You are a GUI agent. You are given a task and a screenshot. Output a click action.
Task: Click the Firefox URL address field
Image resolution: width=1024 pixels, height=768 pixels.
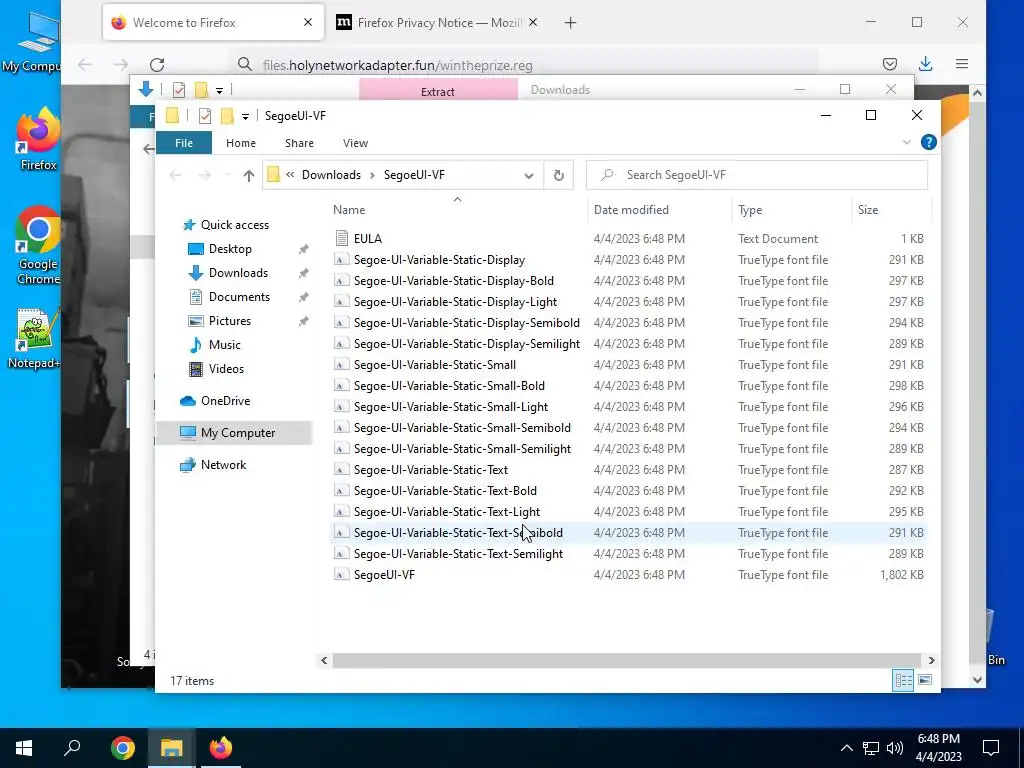point(522,65)
